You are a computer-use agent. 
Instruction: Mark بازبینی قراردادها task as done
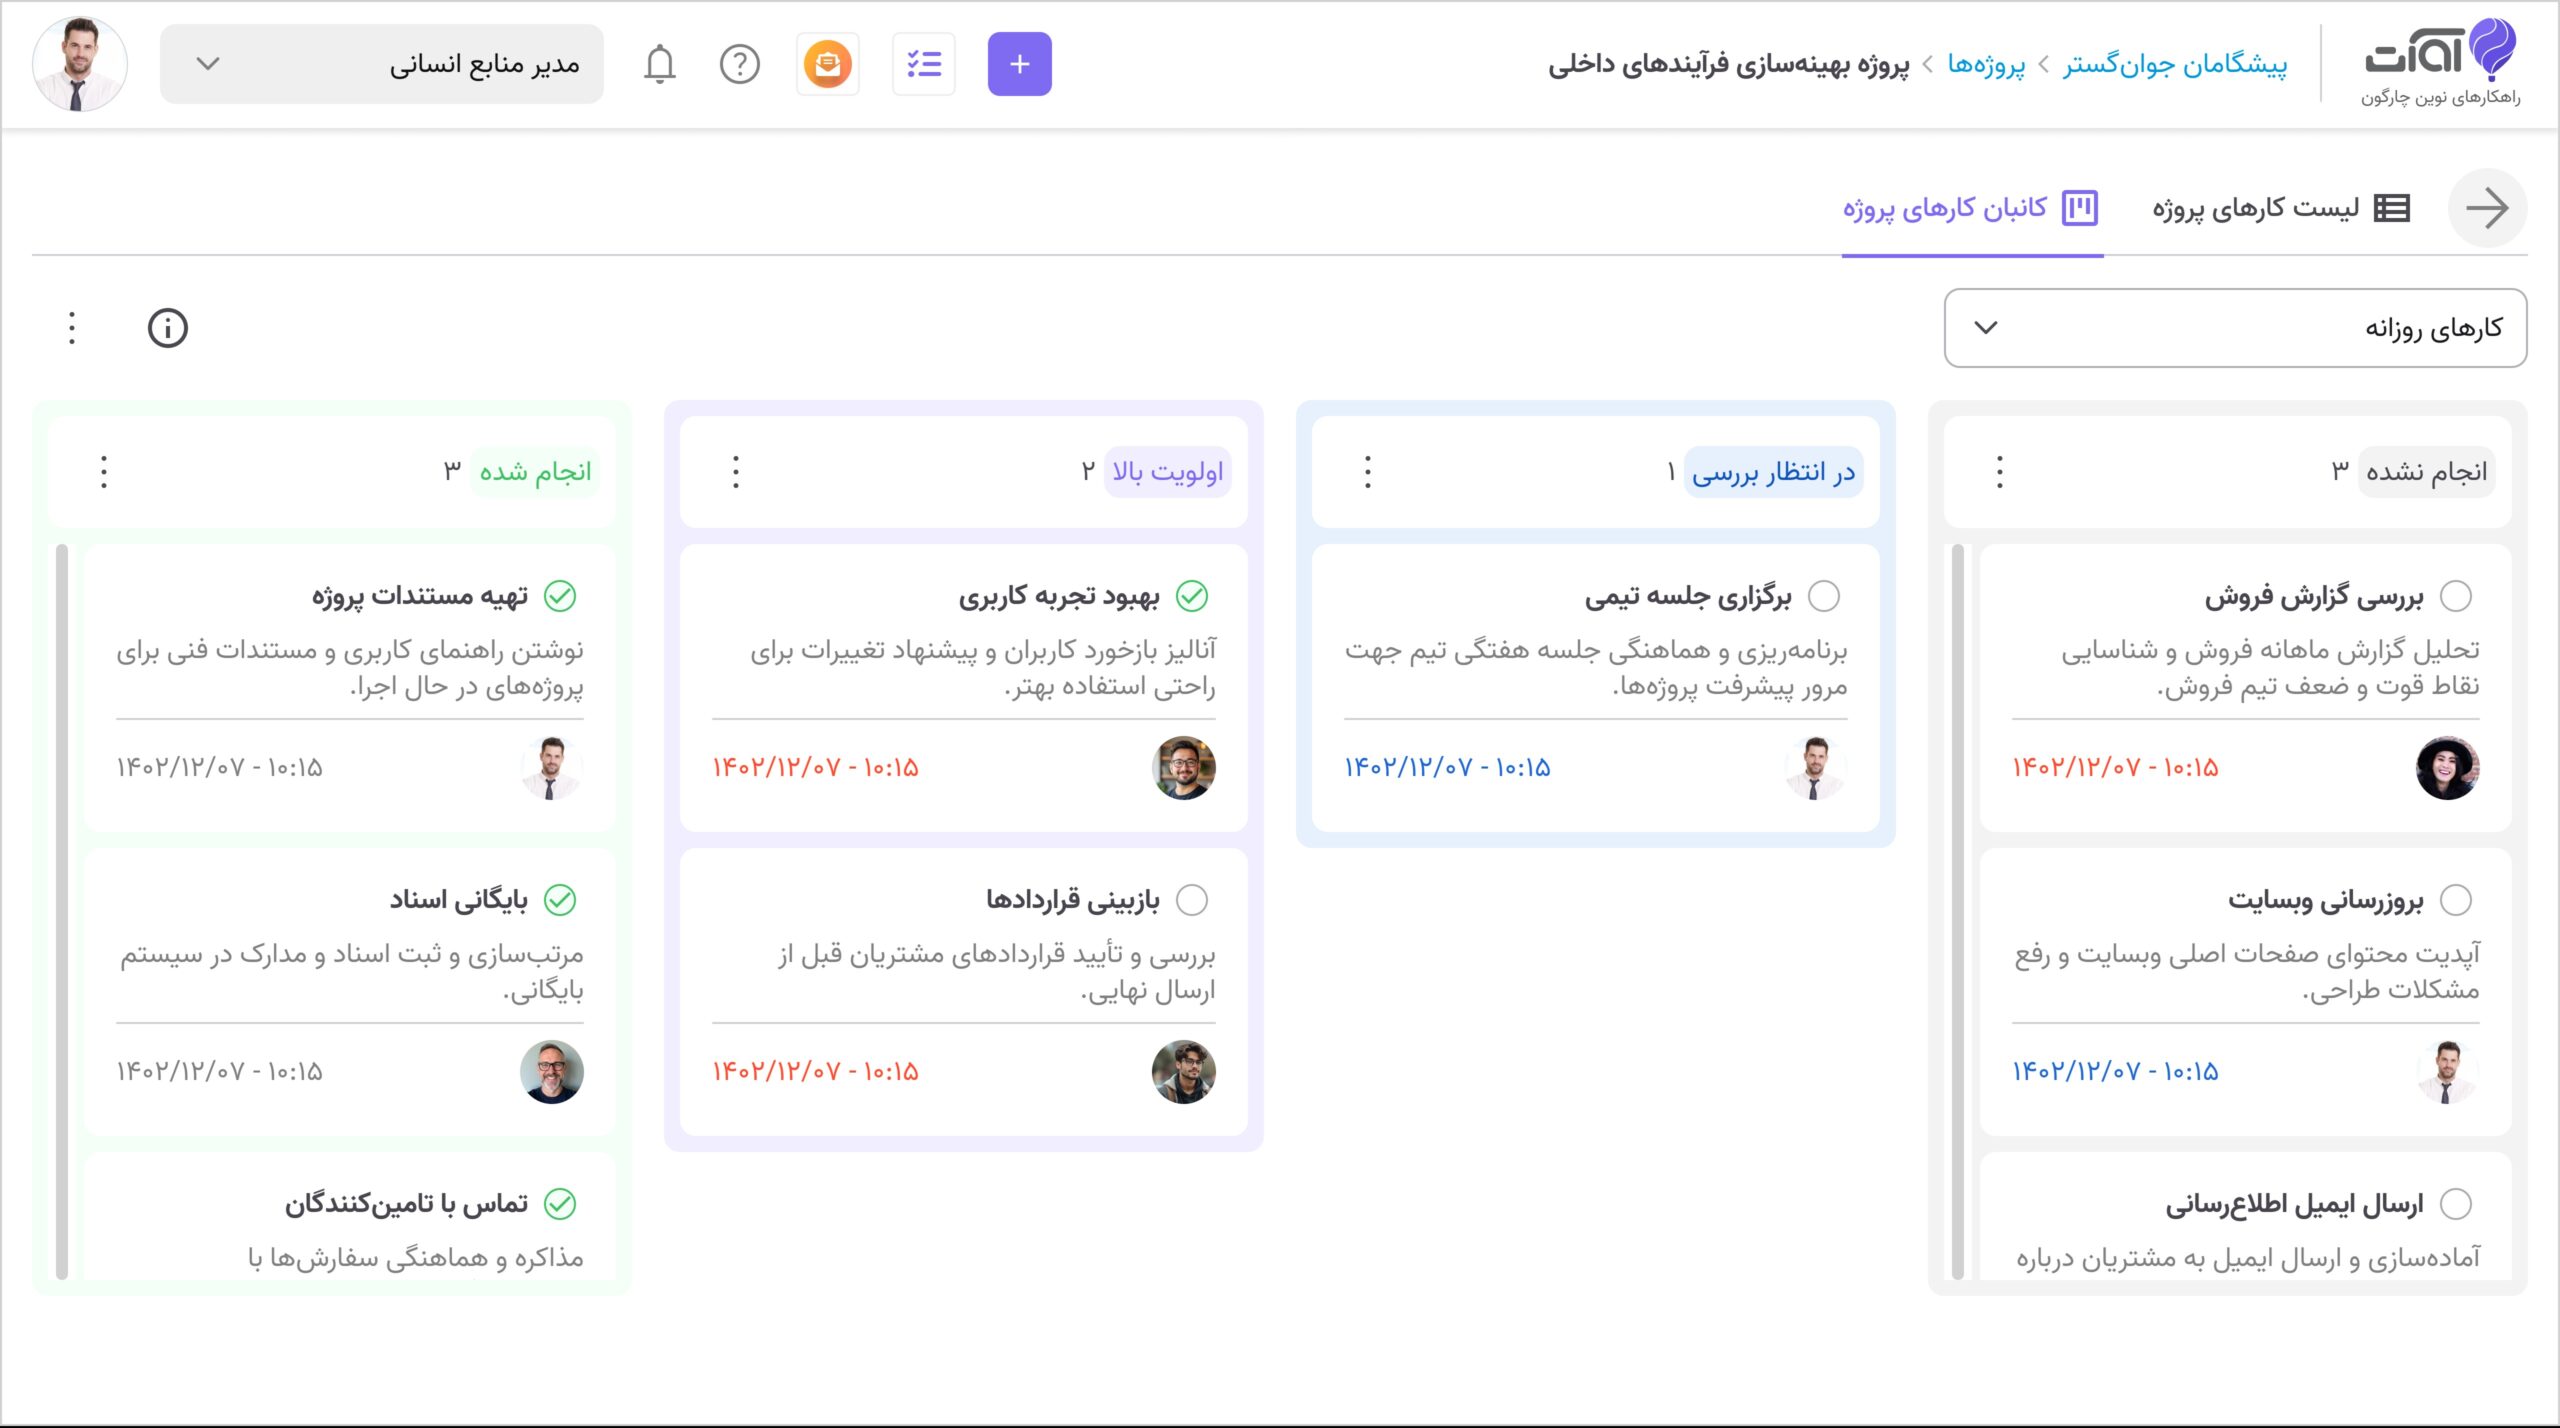pyautogui.click(x=1192, y=900)
